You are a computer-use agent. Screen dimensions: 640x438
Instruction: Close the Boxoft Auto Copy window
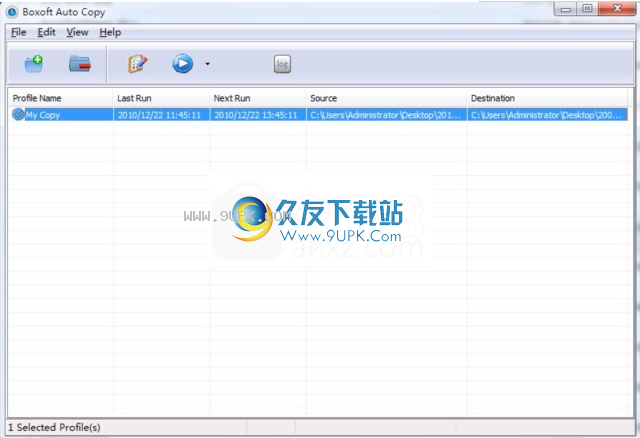[x=617, y=9]
